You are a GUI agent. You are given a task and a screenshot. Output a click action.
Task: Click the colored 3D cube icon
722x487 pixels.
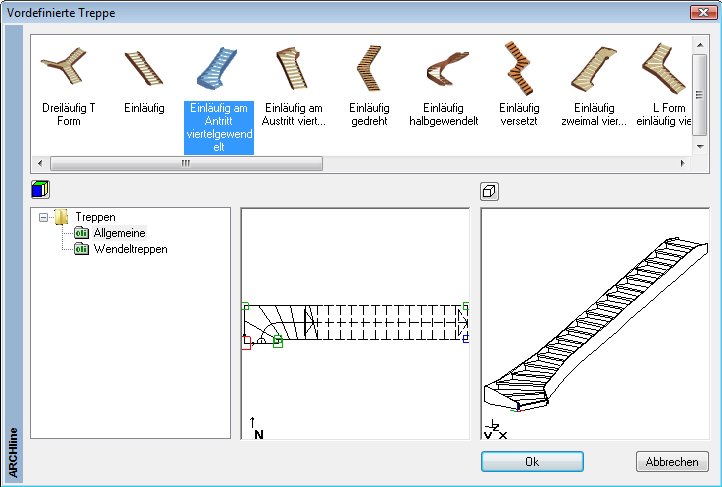point(41,189)
